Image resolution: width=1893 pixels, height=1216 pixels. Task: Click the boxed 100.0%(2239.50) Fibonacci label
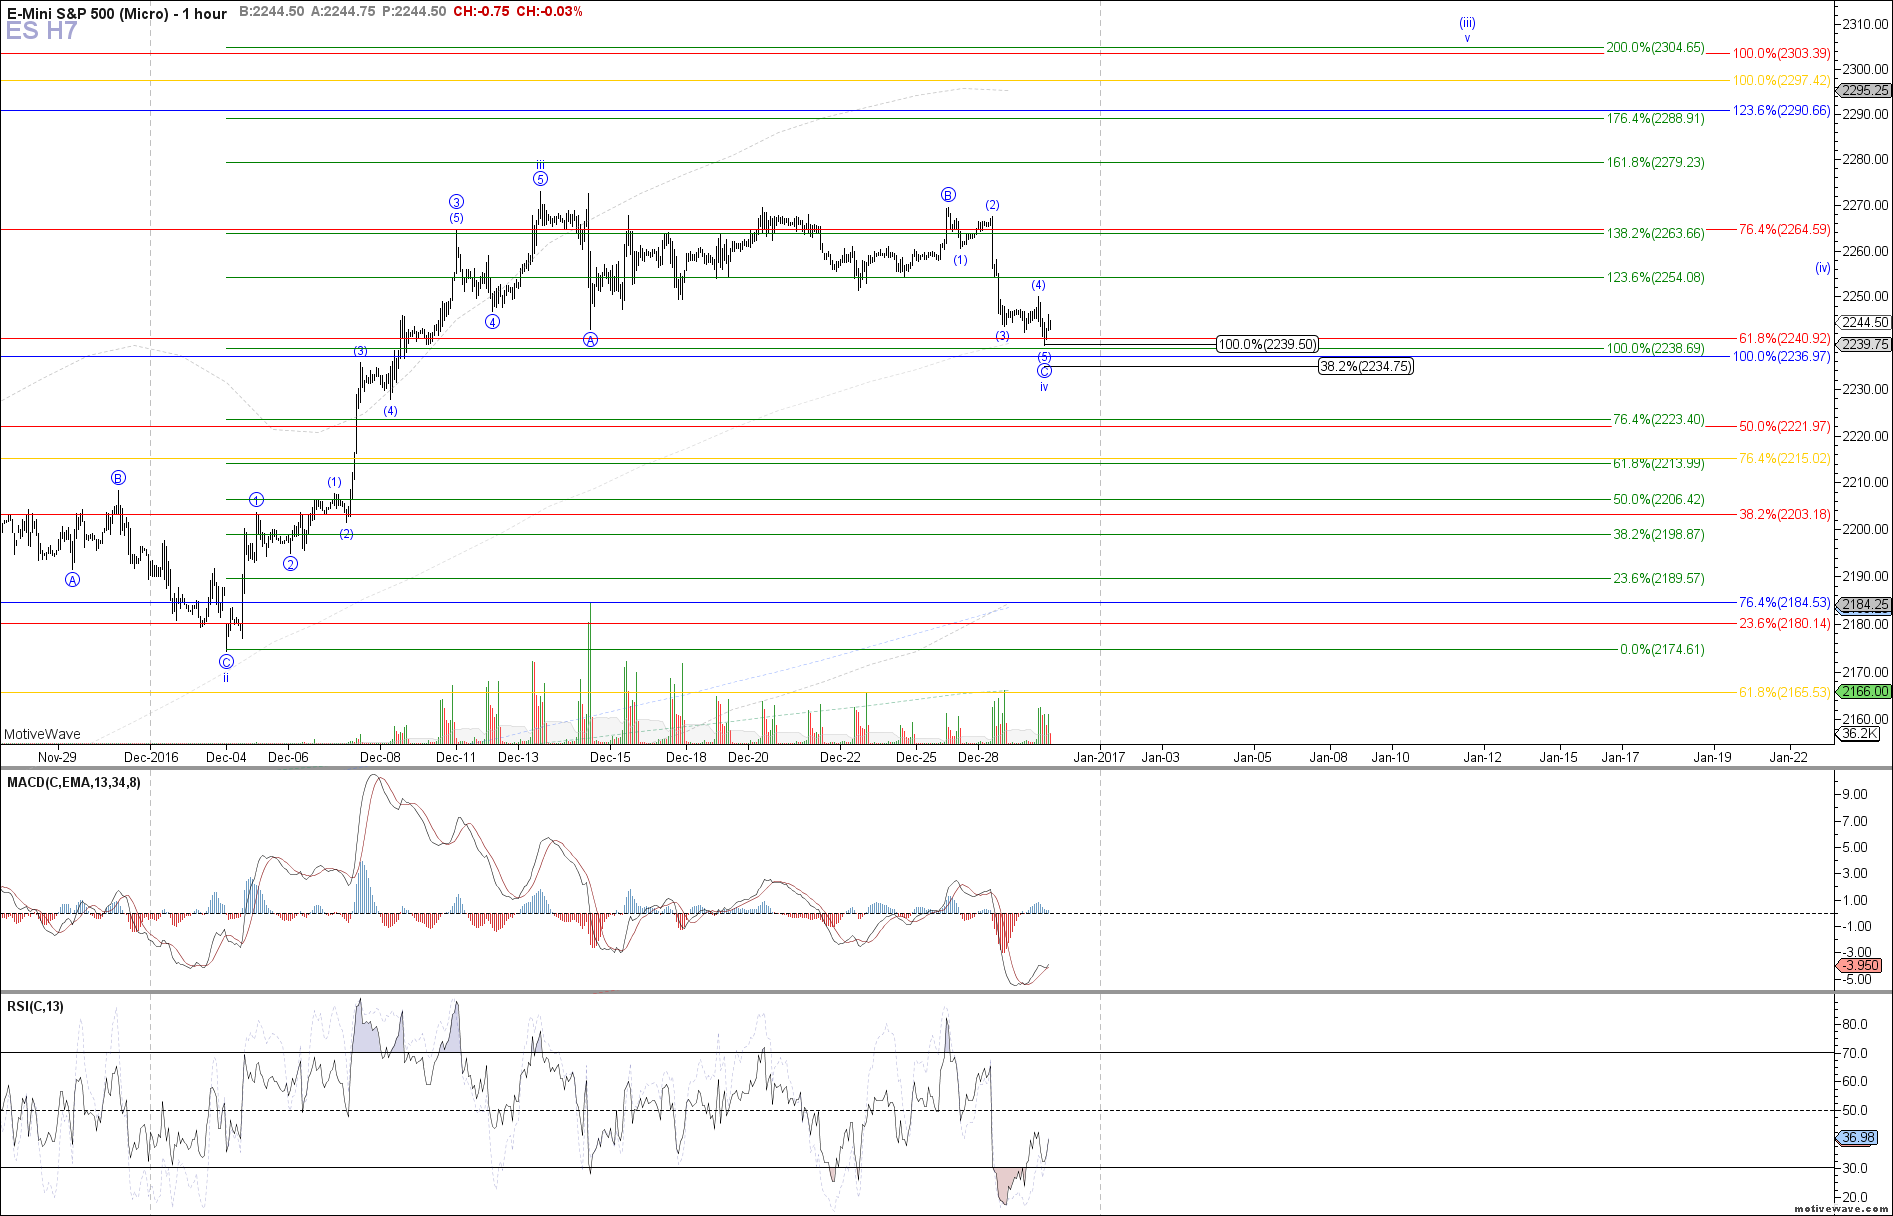coord(1266,345)
